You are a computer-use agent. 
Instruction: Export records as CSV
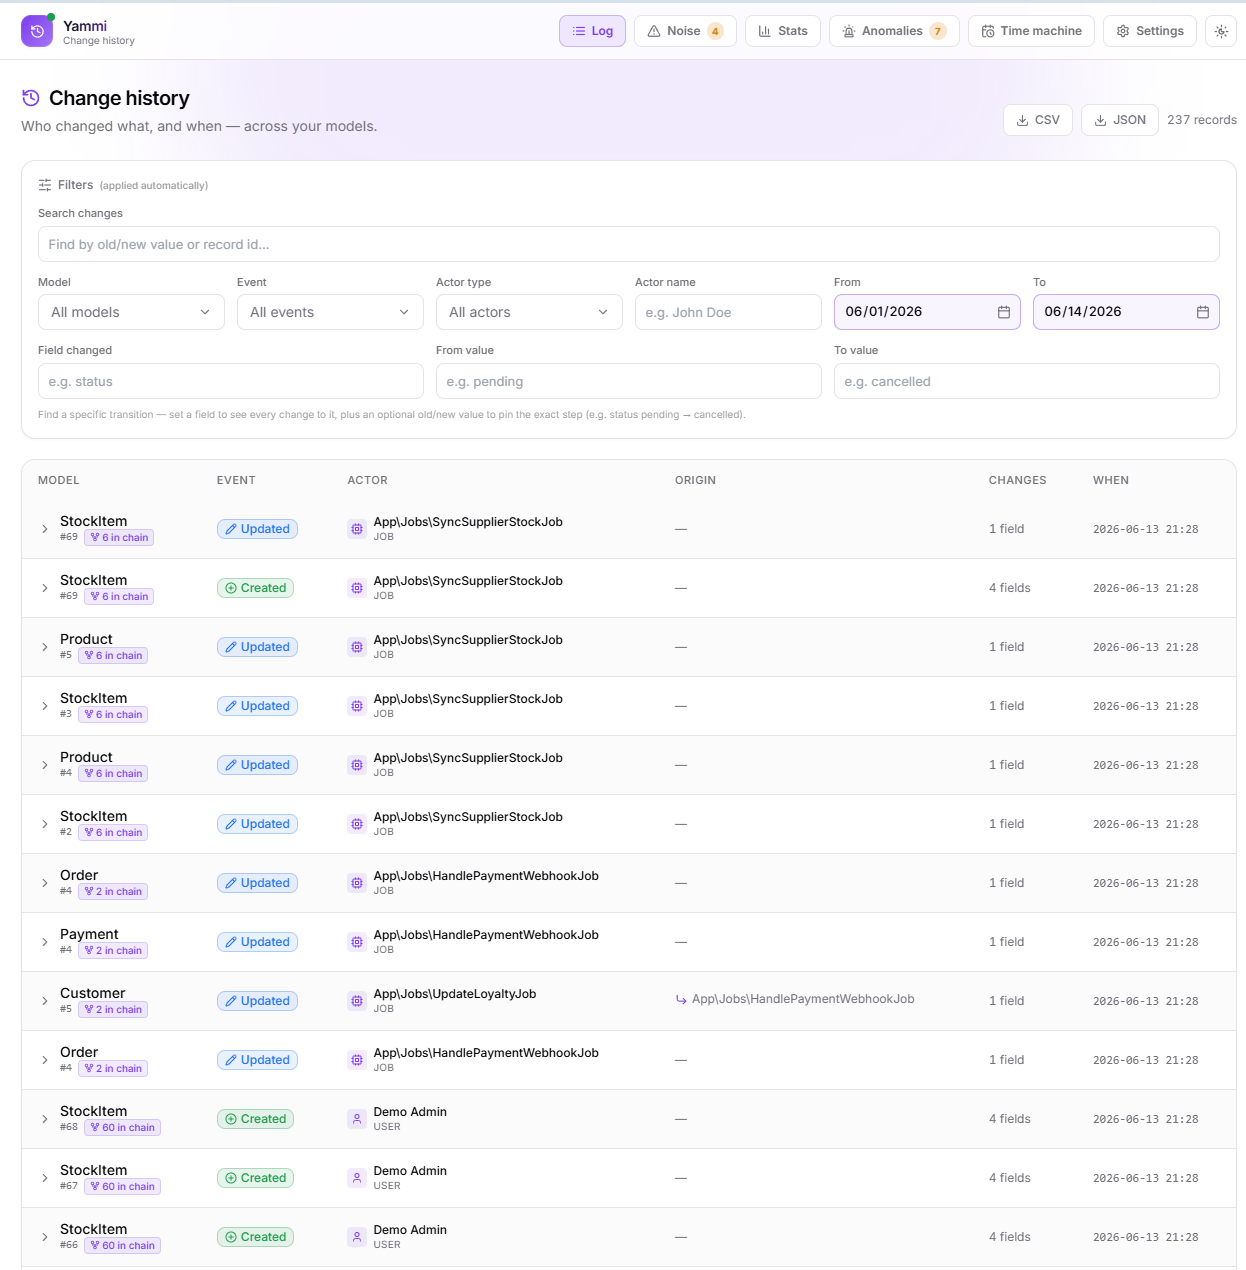pyautogui.click(x=1038, y=120)
